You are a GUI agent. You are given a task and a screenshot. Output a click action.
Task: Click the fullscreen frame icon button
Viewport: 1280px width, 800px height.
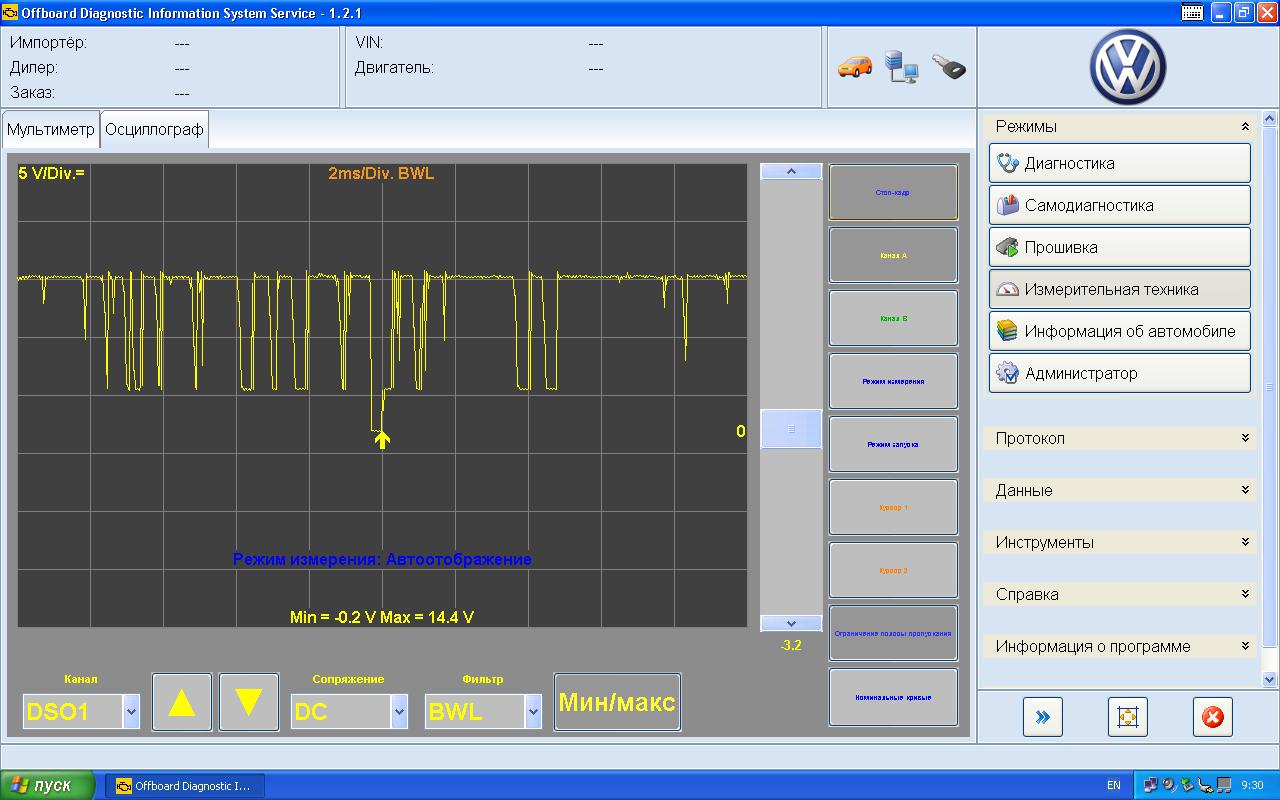[1128, 716]
